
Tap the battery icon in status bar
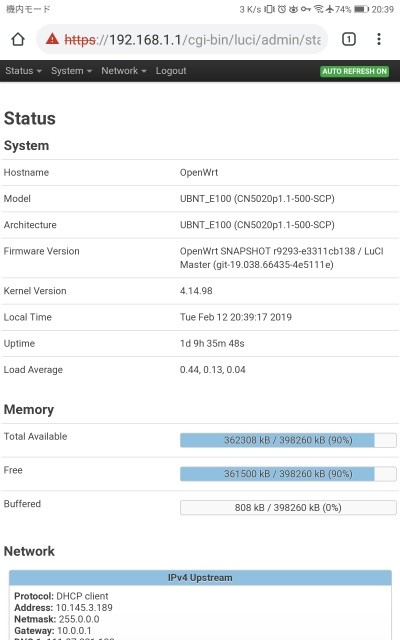[x=361, y=9]
